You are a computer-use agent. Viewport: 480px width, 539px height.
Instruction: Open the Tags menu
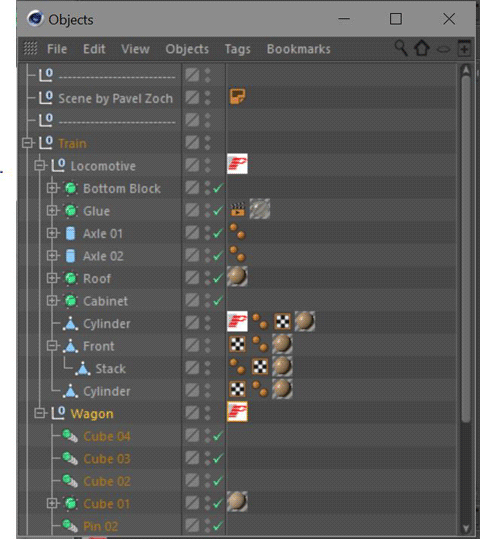tap(237, 49)
